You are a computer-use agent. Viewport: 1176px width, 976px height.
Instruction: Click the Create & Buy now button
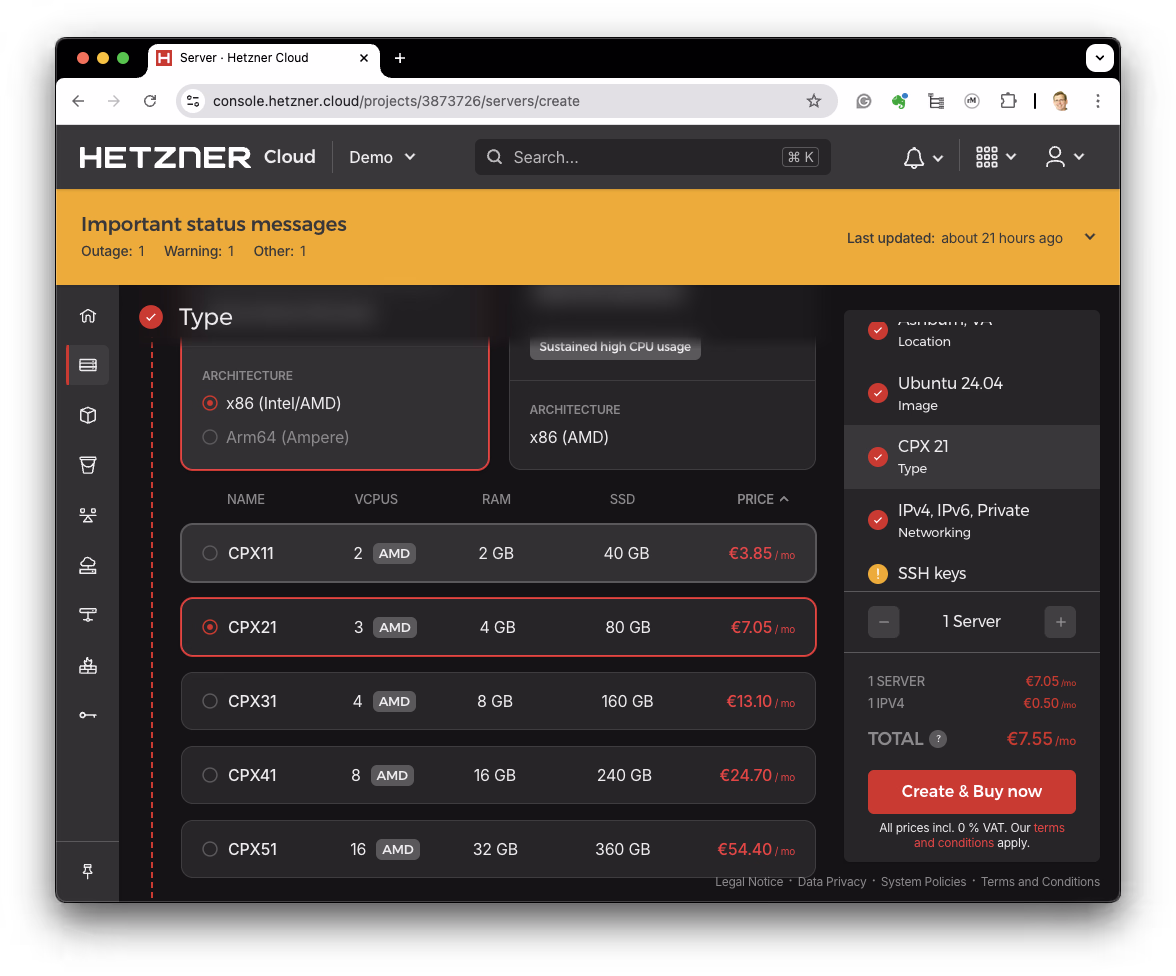[x=971, y=791]
